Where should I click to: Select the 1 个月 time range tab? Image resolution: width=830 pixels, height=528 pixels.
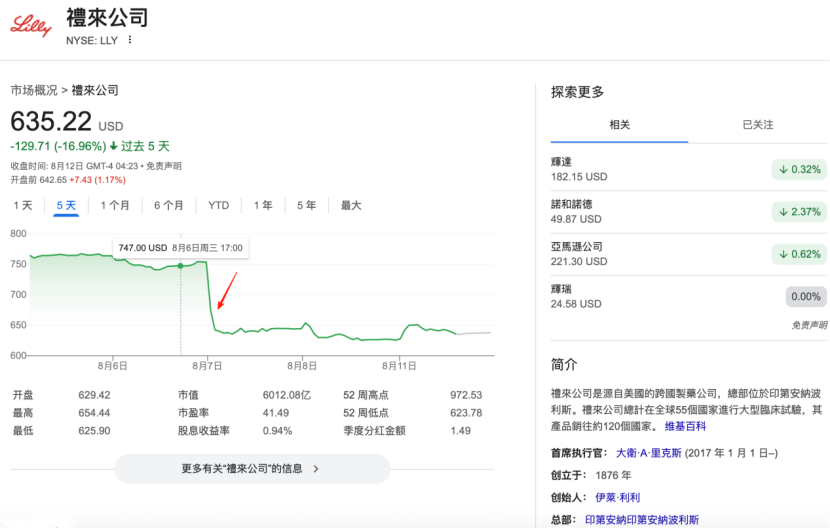[x=115, y=205]
